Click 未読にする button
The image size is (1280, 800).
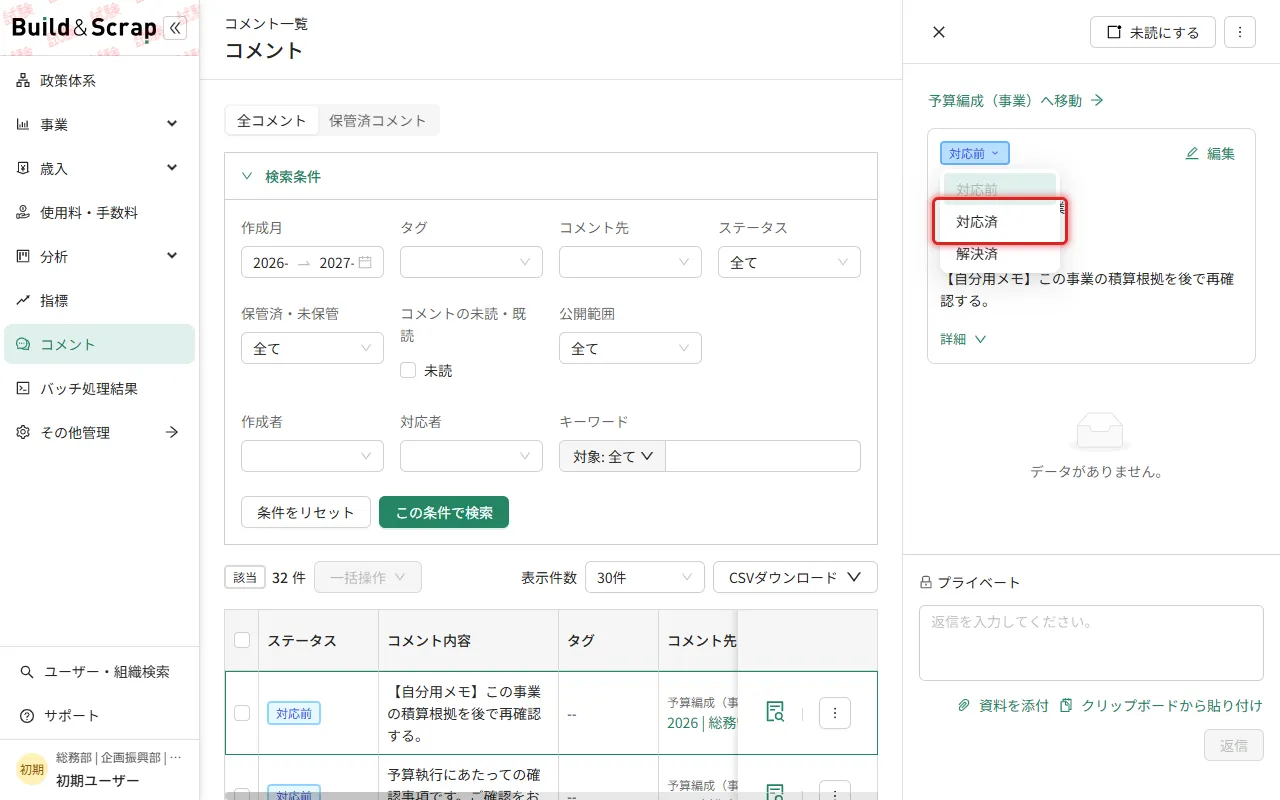pyautogui.click(x=1153, y=32)
